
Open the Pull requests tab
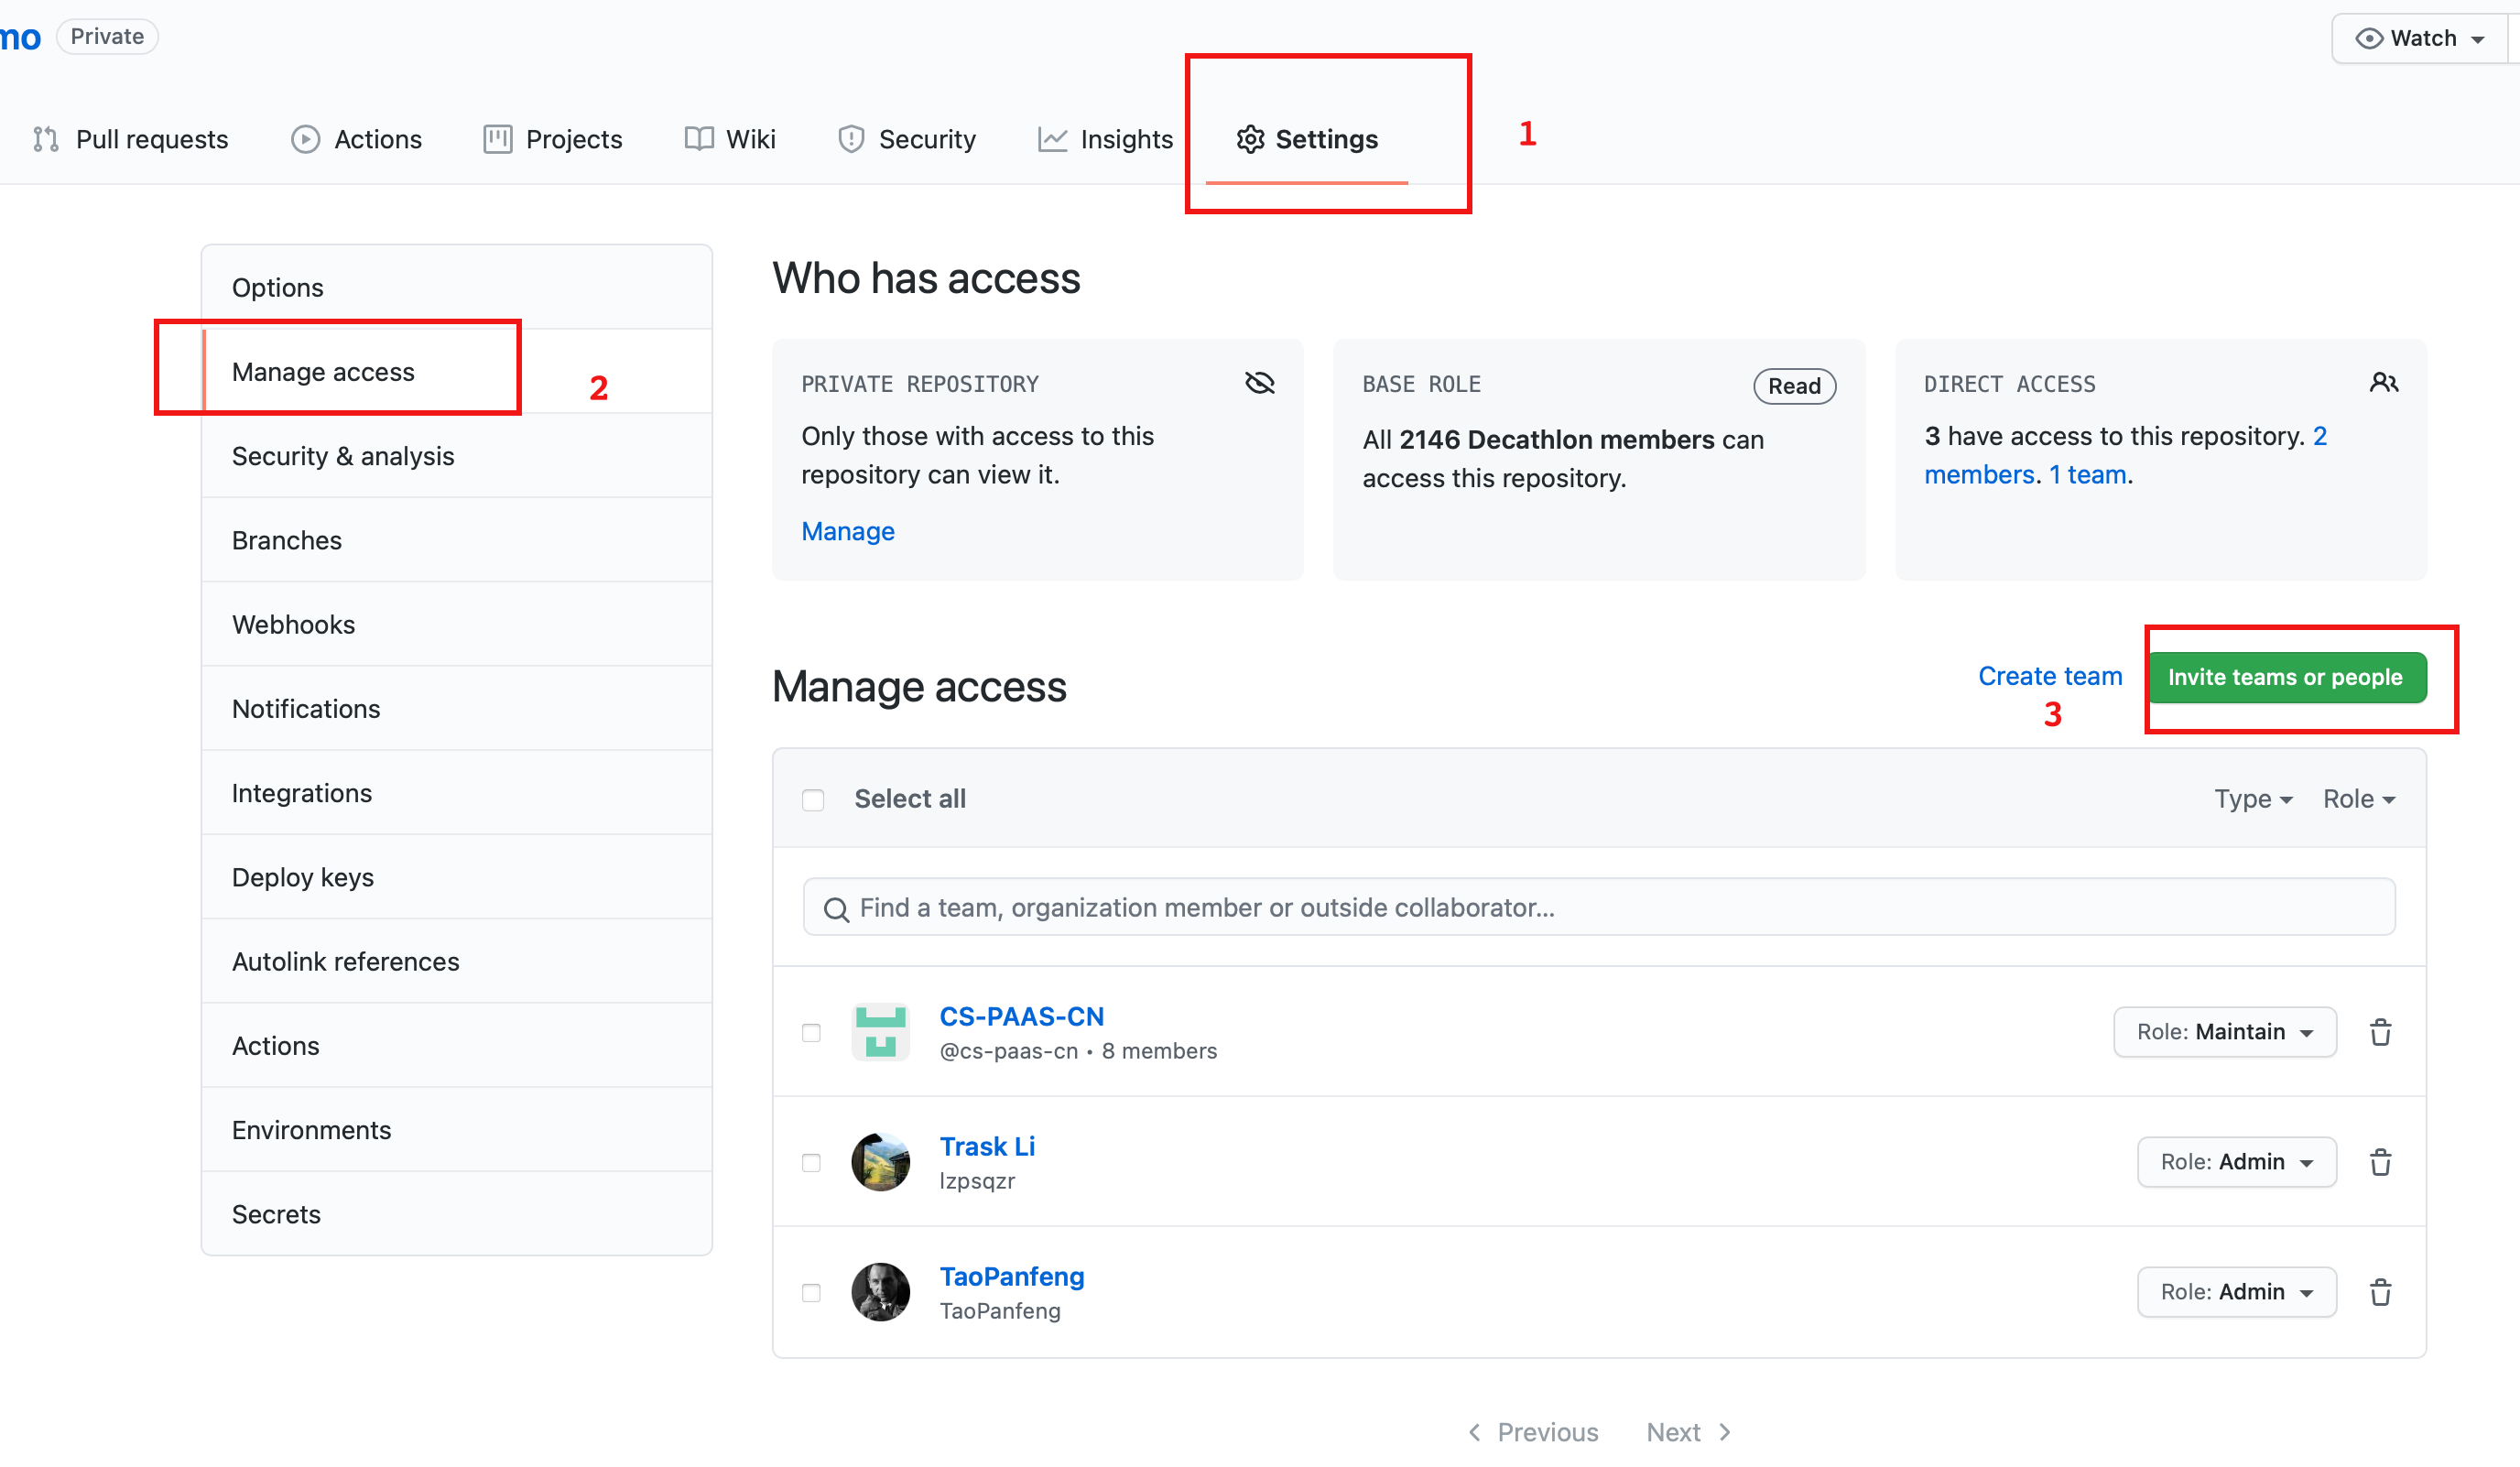coord(131,139)
